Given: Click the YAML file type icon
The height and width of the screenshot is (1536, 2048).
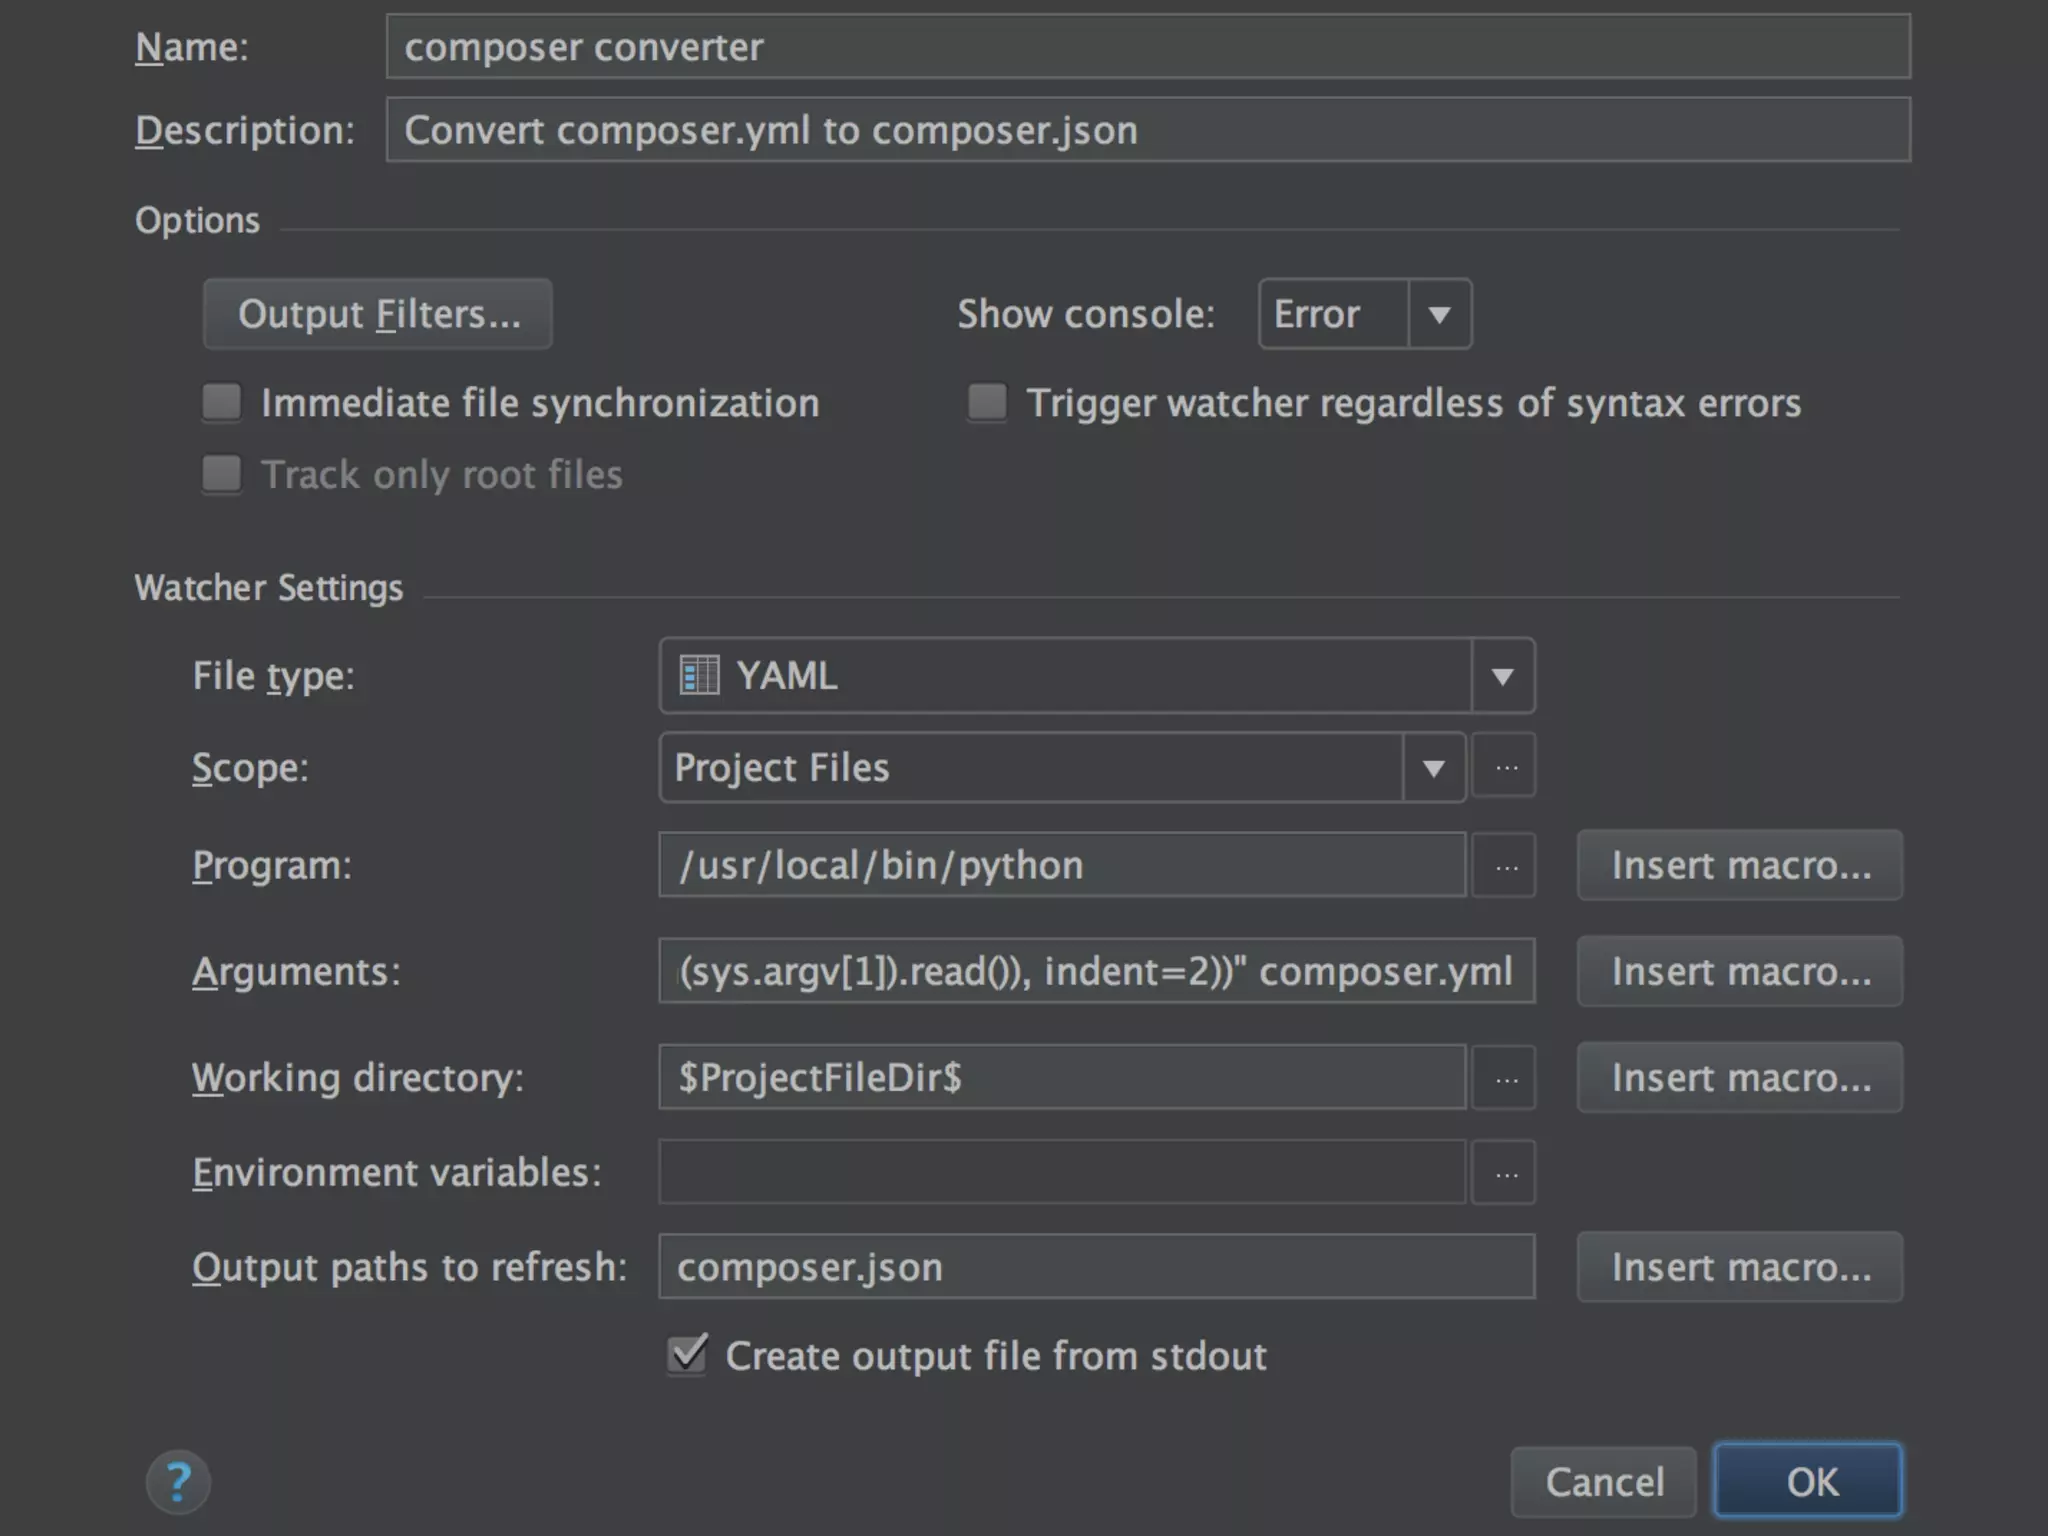Looking at the screenshot, I should (x=699, y=675).
